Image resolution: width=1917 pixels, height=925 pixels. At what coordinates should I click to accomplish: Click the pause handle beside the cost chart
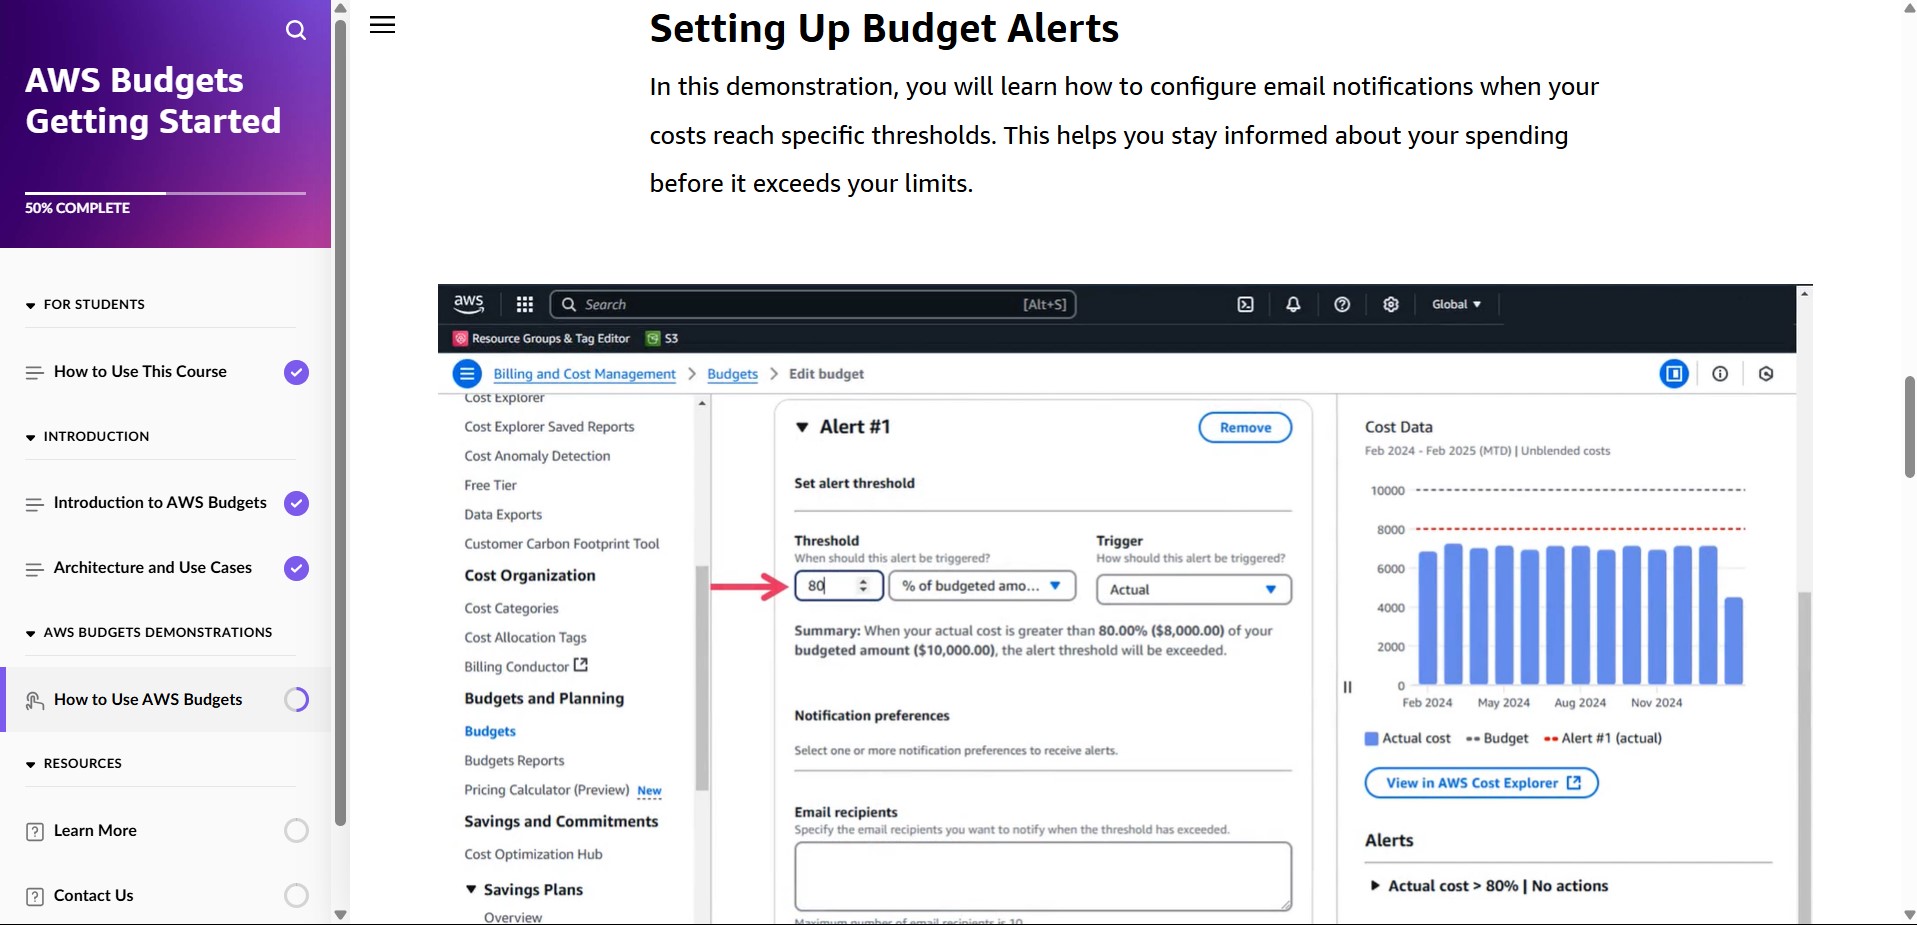click(x=1347, y=687)
